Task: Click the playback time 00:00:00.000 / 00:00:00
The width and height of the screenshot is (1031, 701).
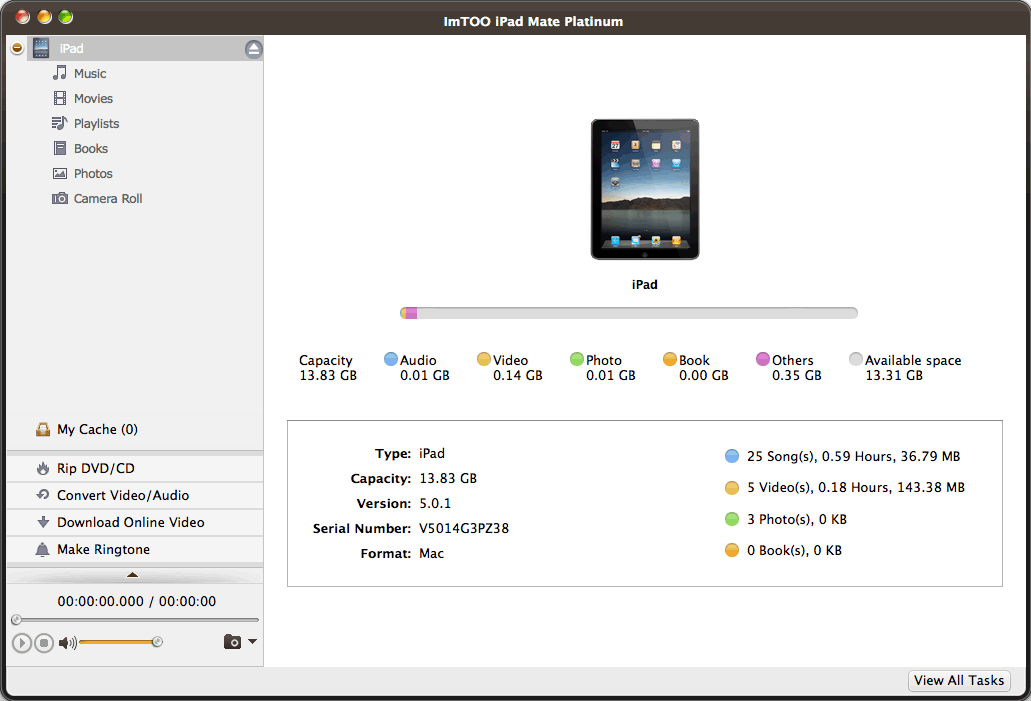Action: coord(137,602)
